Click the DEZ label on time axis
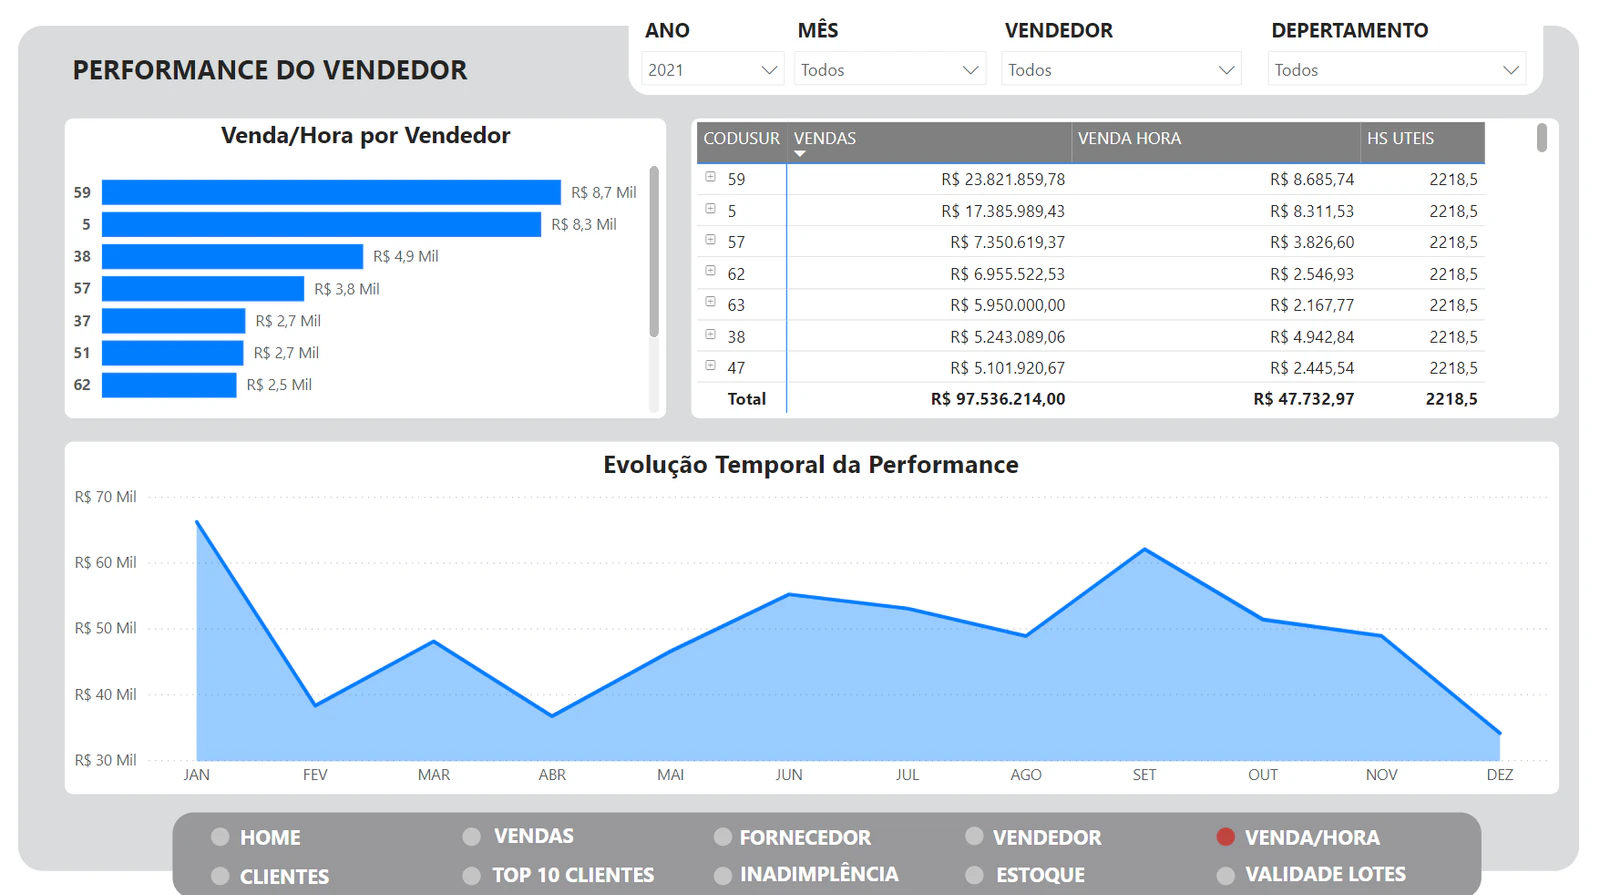 [1500, 775]
